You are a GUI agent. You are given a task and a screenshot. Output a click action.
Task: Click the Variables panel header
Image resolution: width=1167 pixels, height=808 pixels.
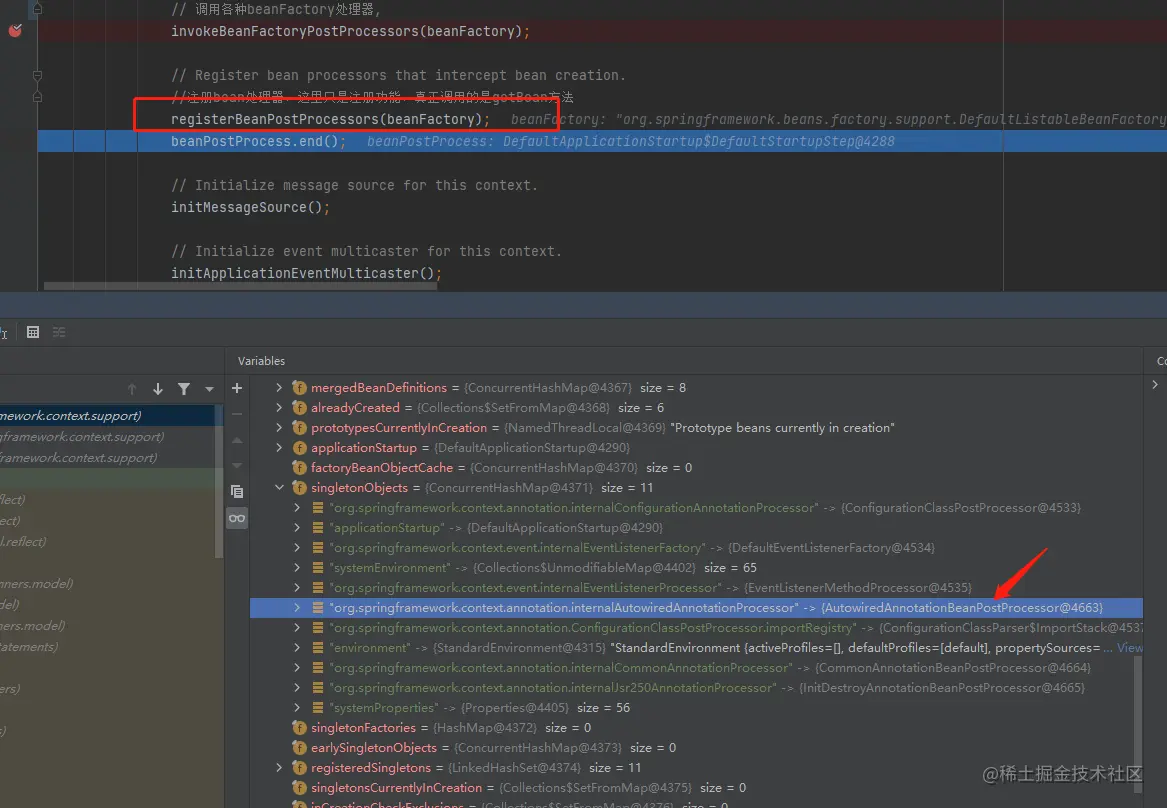point(261,361)
